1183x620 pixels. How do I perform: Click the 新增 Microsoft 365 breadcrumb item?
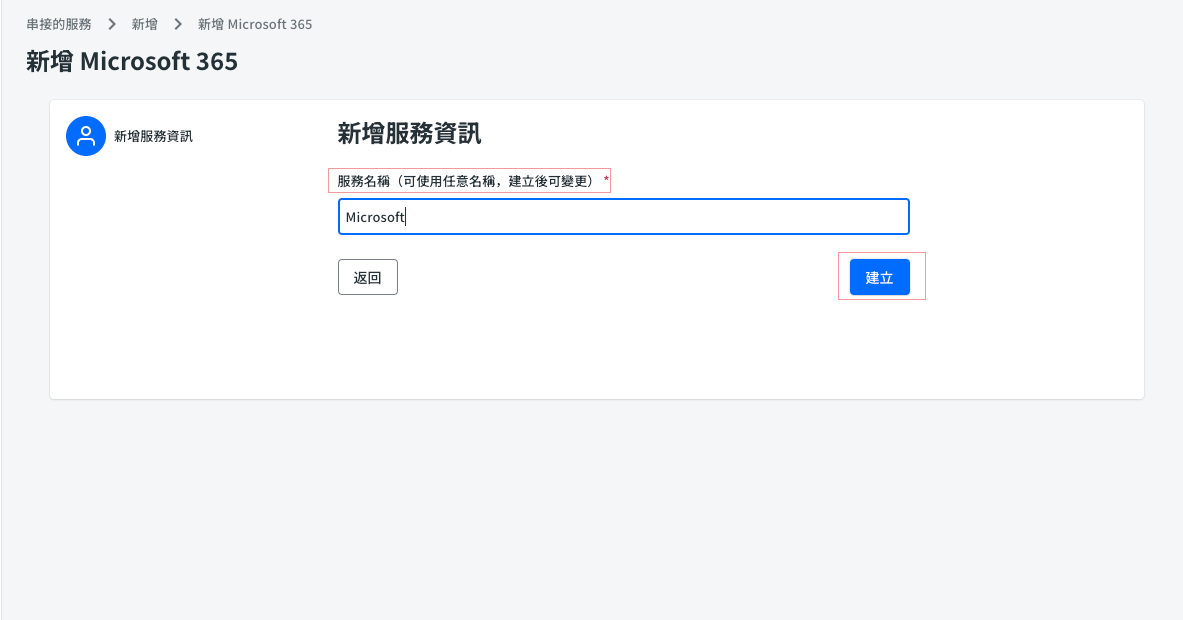(255, 24)
